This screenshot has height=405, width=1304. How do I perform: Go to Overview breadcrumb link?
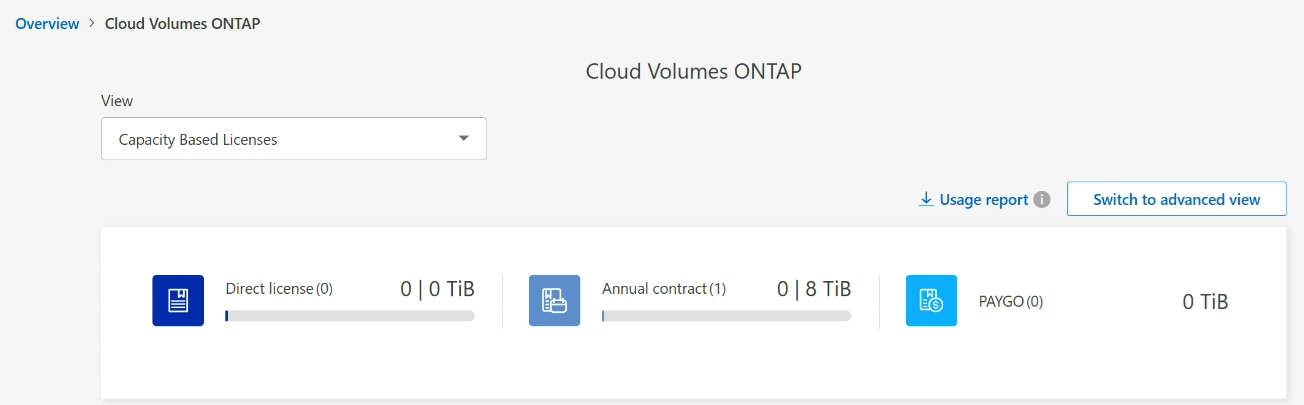click(47, 23)
